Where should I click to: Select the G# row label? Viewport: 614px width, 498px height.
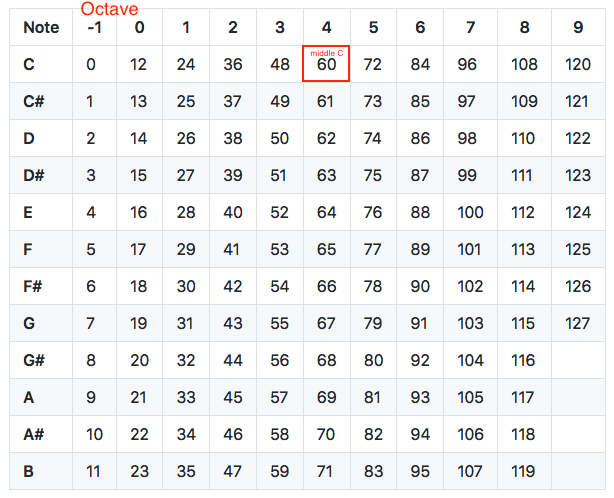tap(37, 360)
